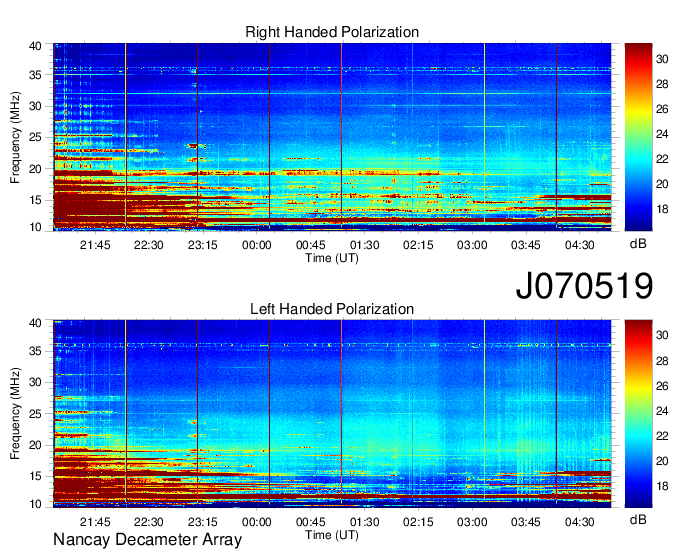Click the 00:45 tick under Right Handed plot
This screenshot has height=552, width=680.
pyautogui.click(x=311, y=245)
